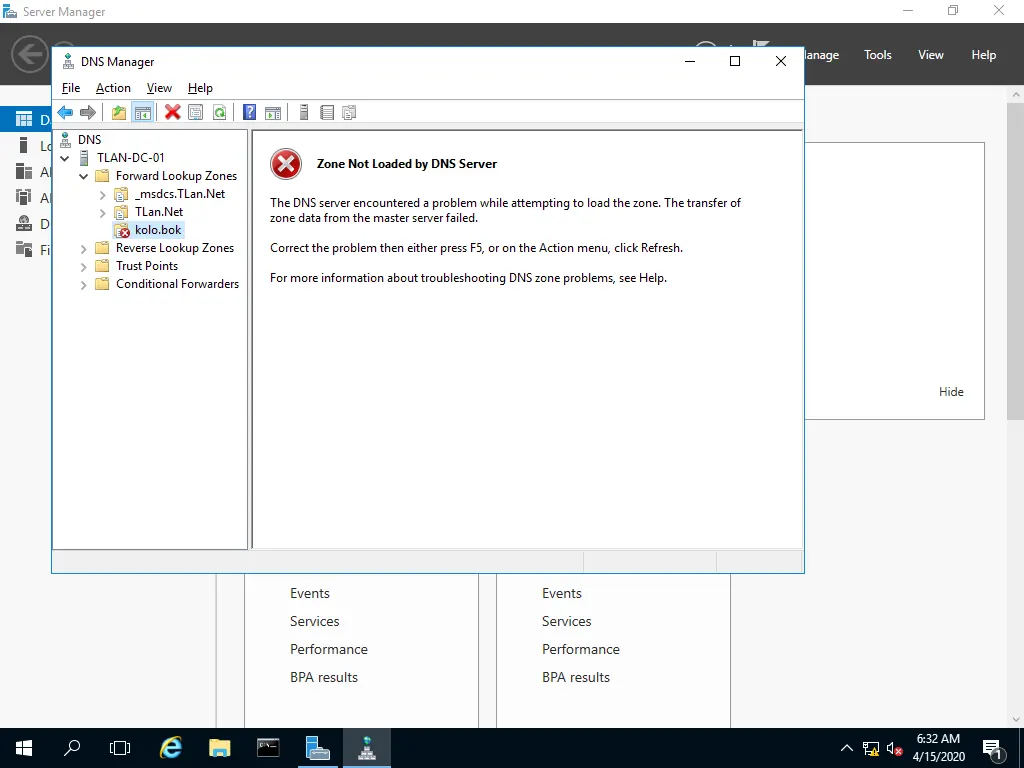Open the notification center icon
This screenshot has height=768, width=1024.
coord(993,748)
